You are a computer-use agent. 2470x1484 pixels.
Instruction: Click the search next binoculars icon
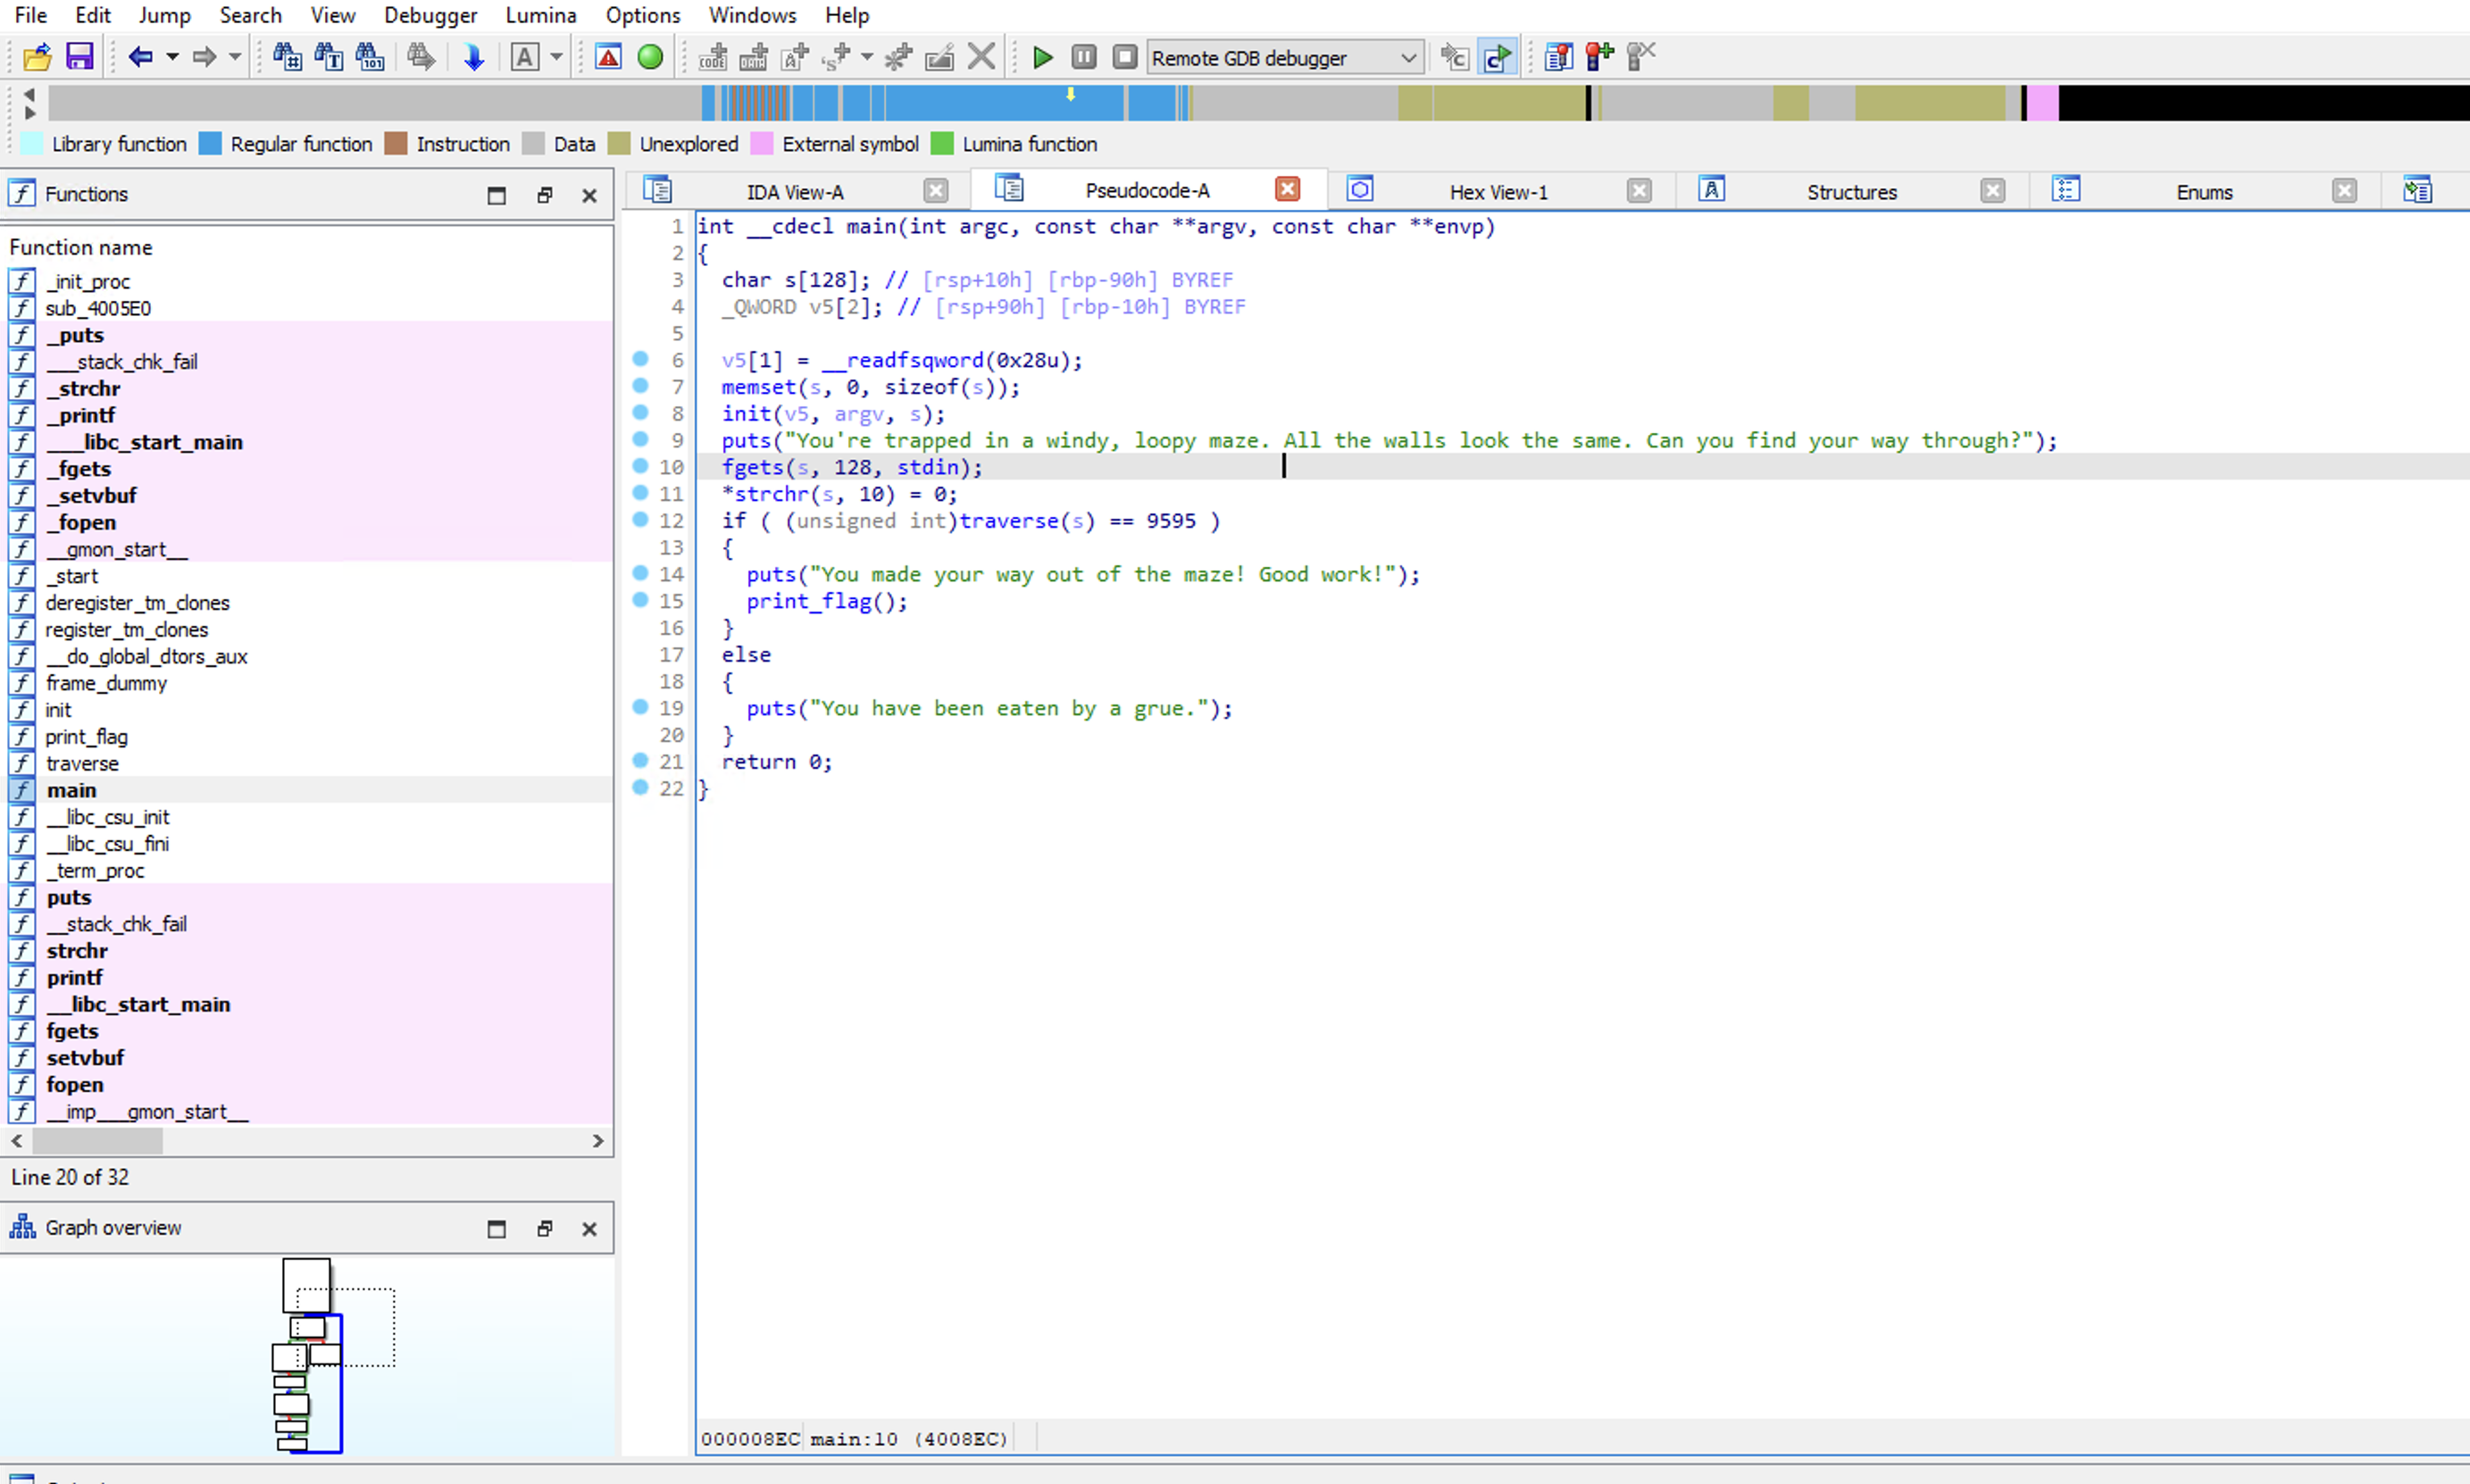point(421,57)
